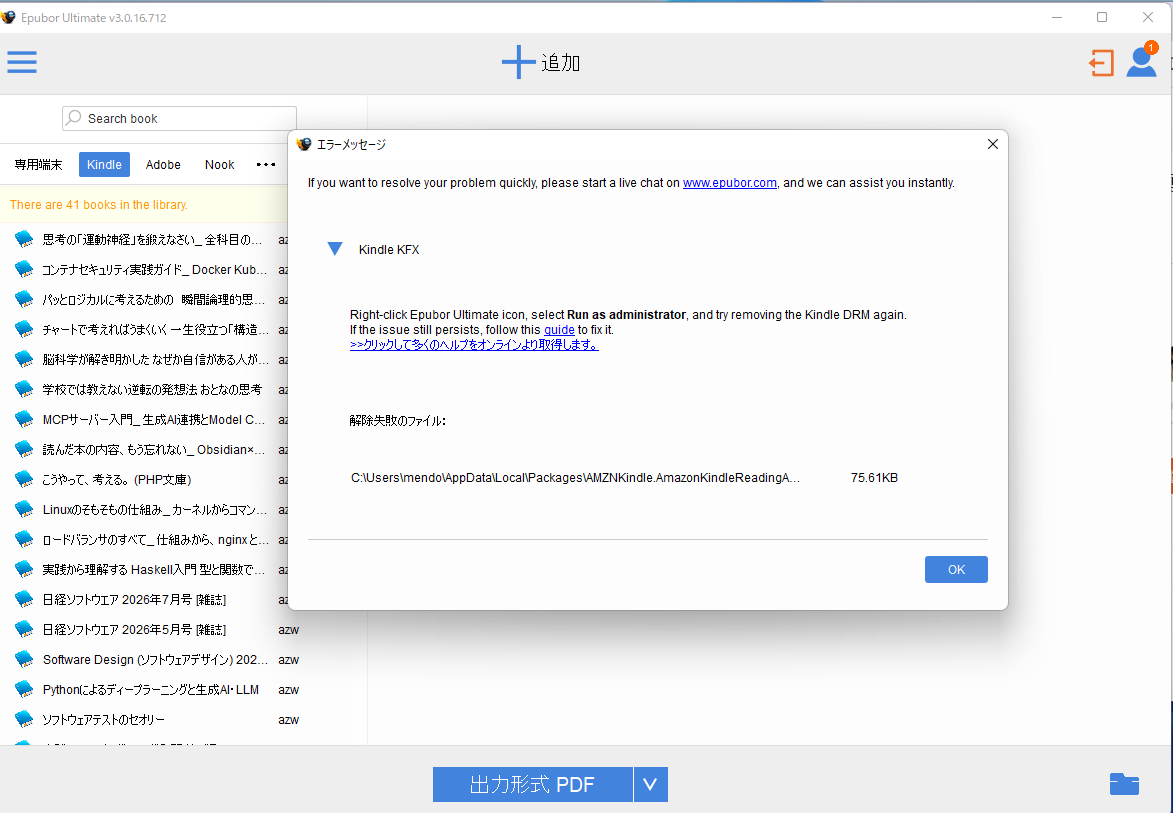Select book こうやって、考える。(PHP文庫)

pos(117,479)
